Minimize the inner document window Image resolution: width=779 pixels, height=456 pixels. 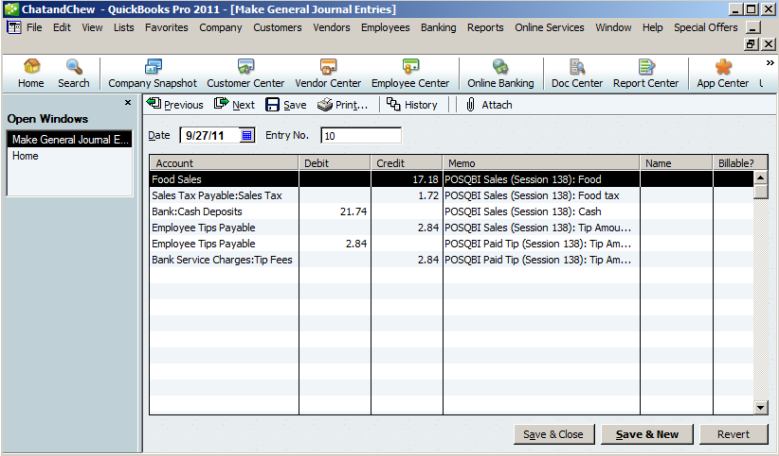754,28
